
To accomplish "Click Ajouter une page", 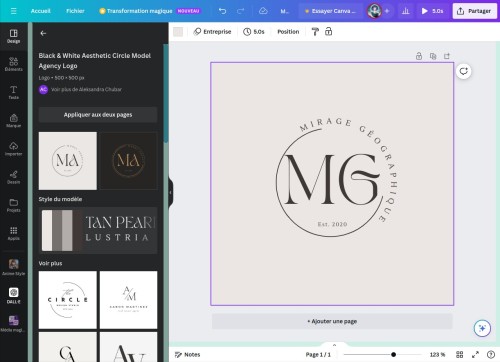I will (332, 321).
